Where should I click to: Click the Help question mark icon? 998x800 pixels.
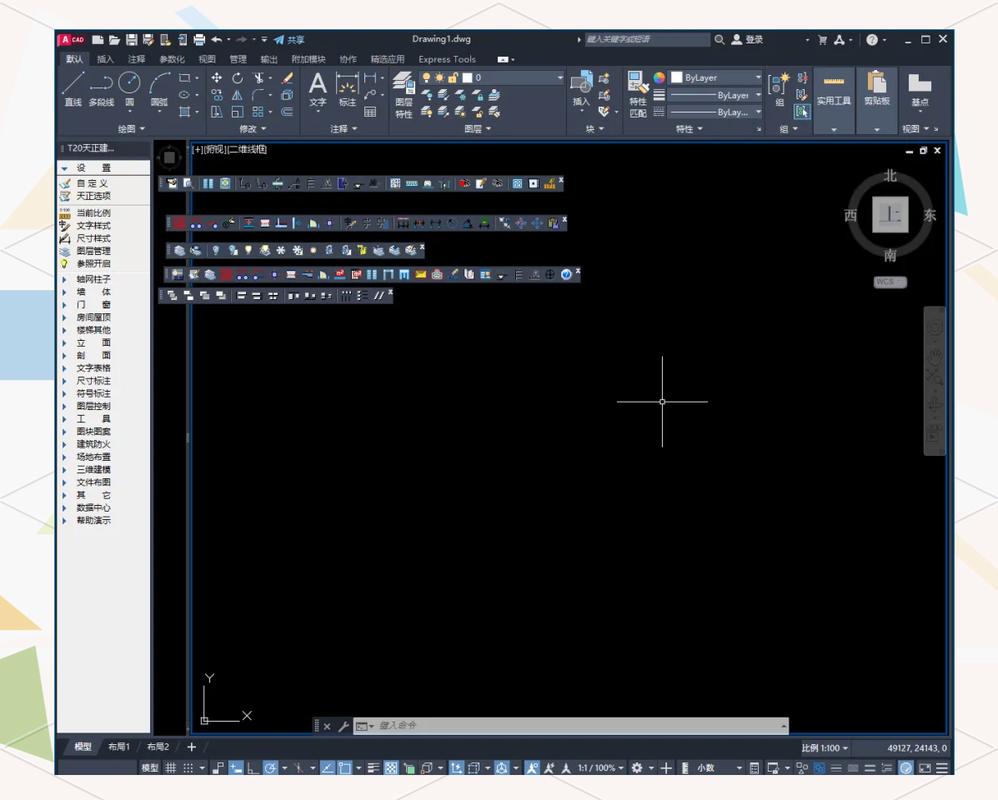tap(872, 39)
